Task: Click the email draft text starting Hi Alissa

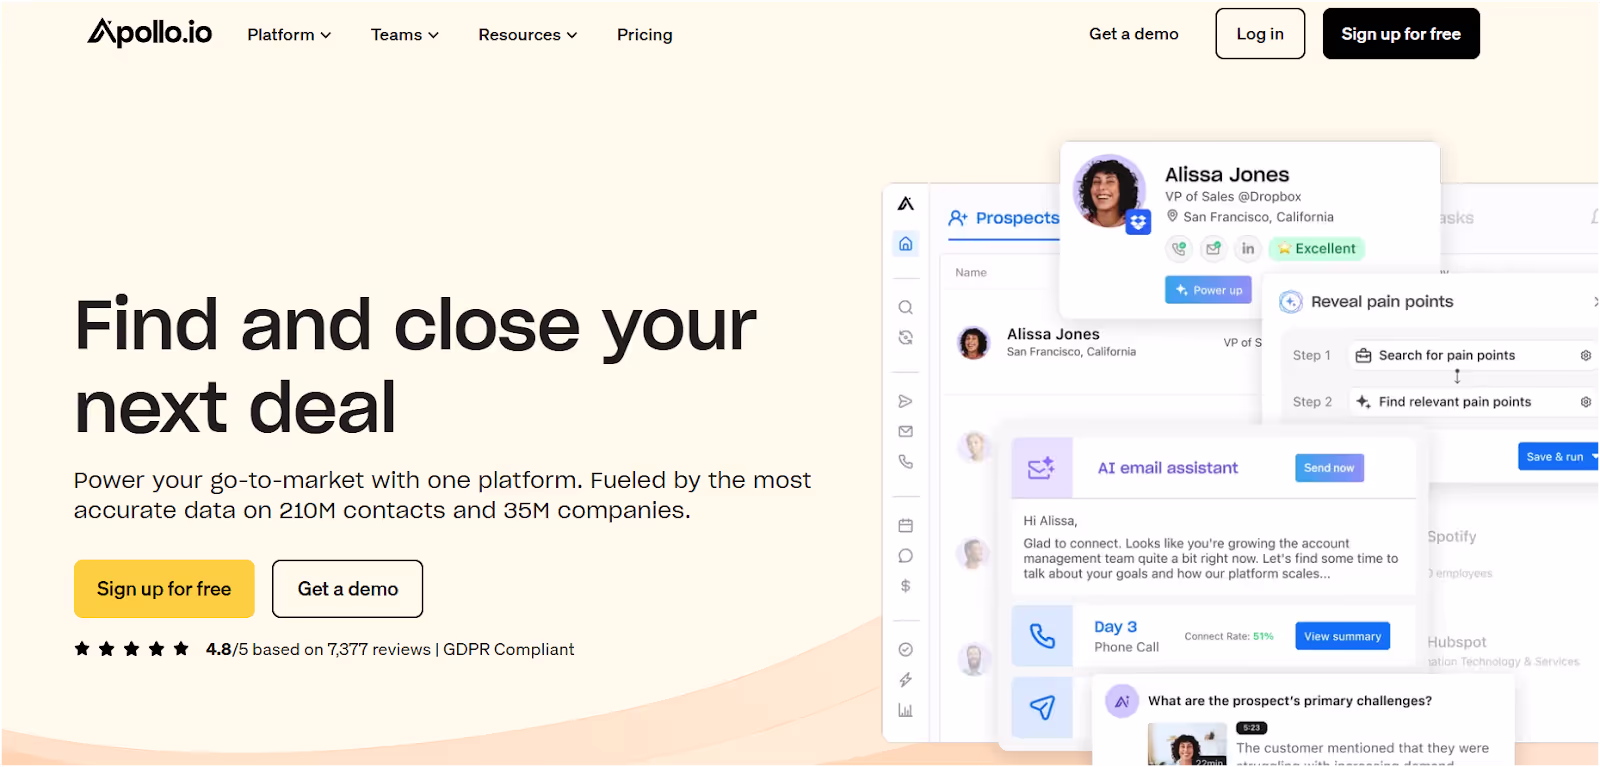Action: pos(1210,547)
